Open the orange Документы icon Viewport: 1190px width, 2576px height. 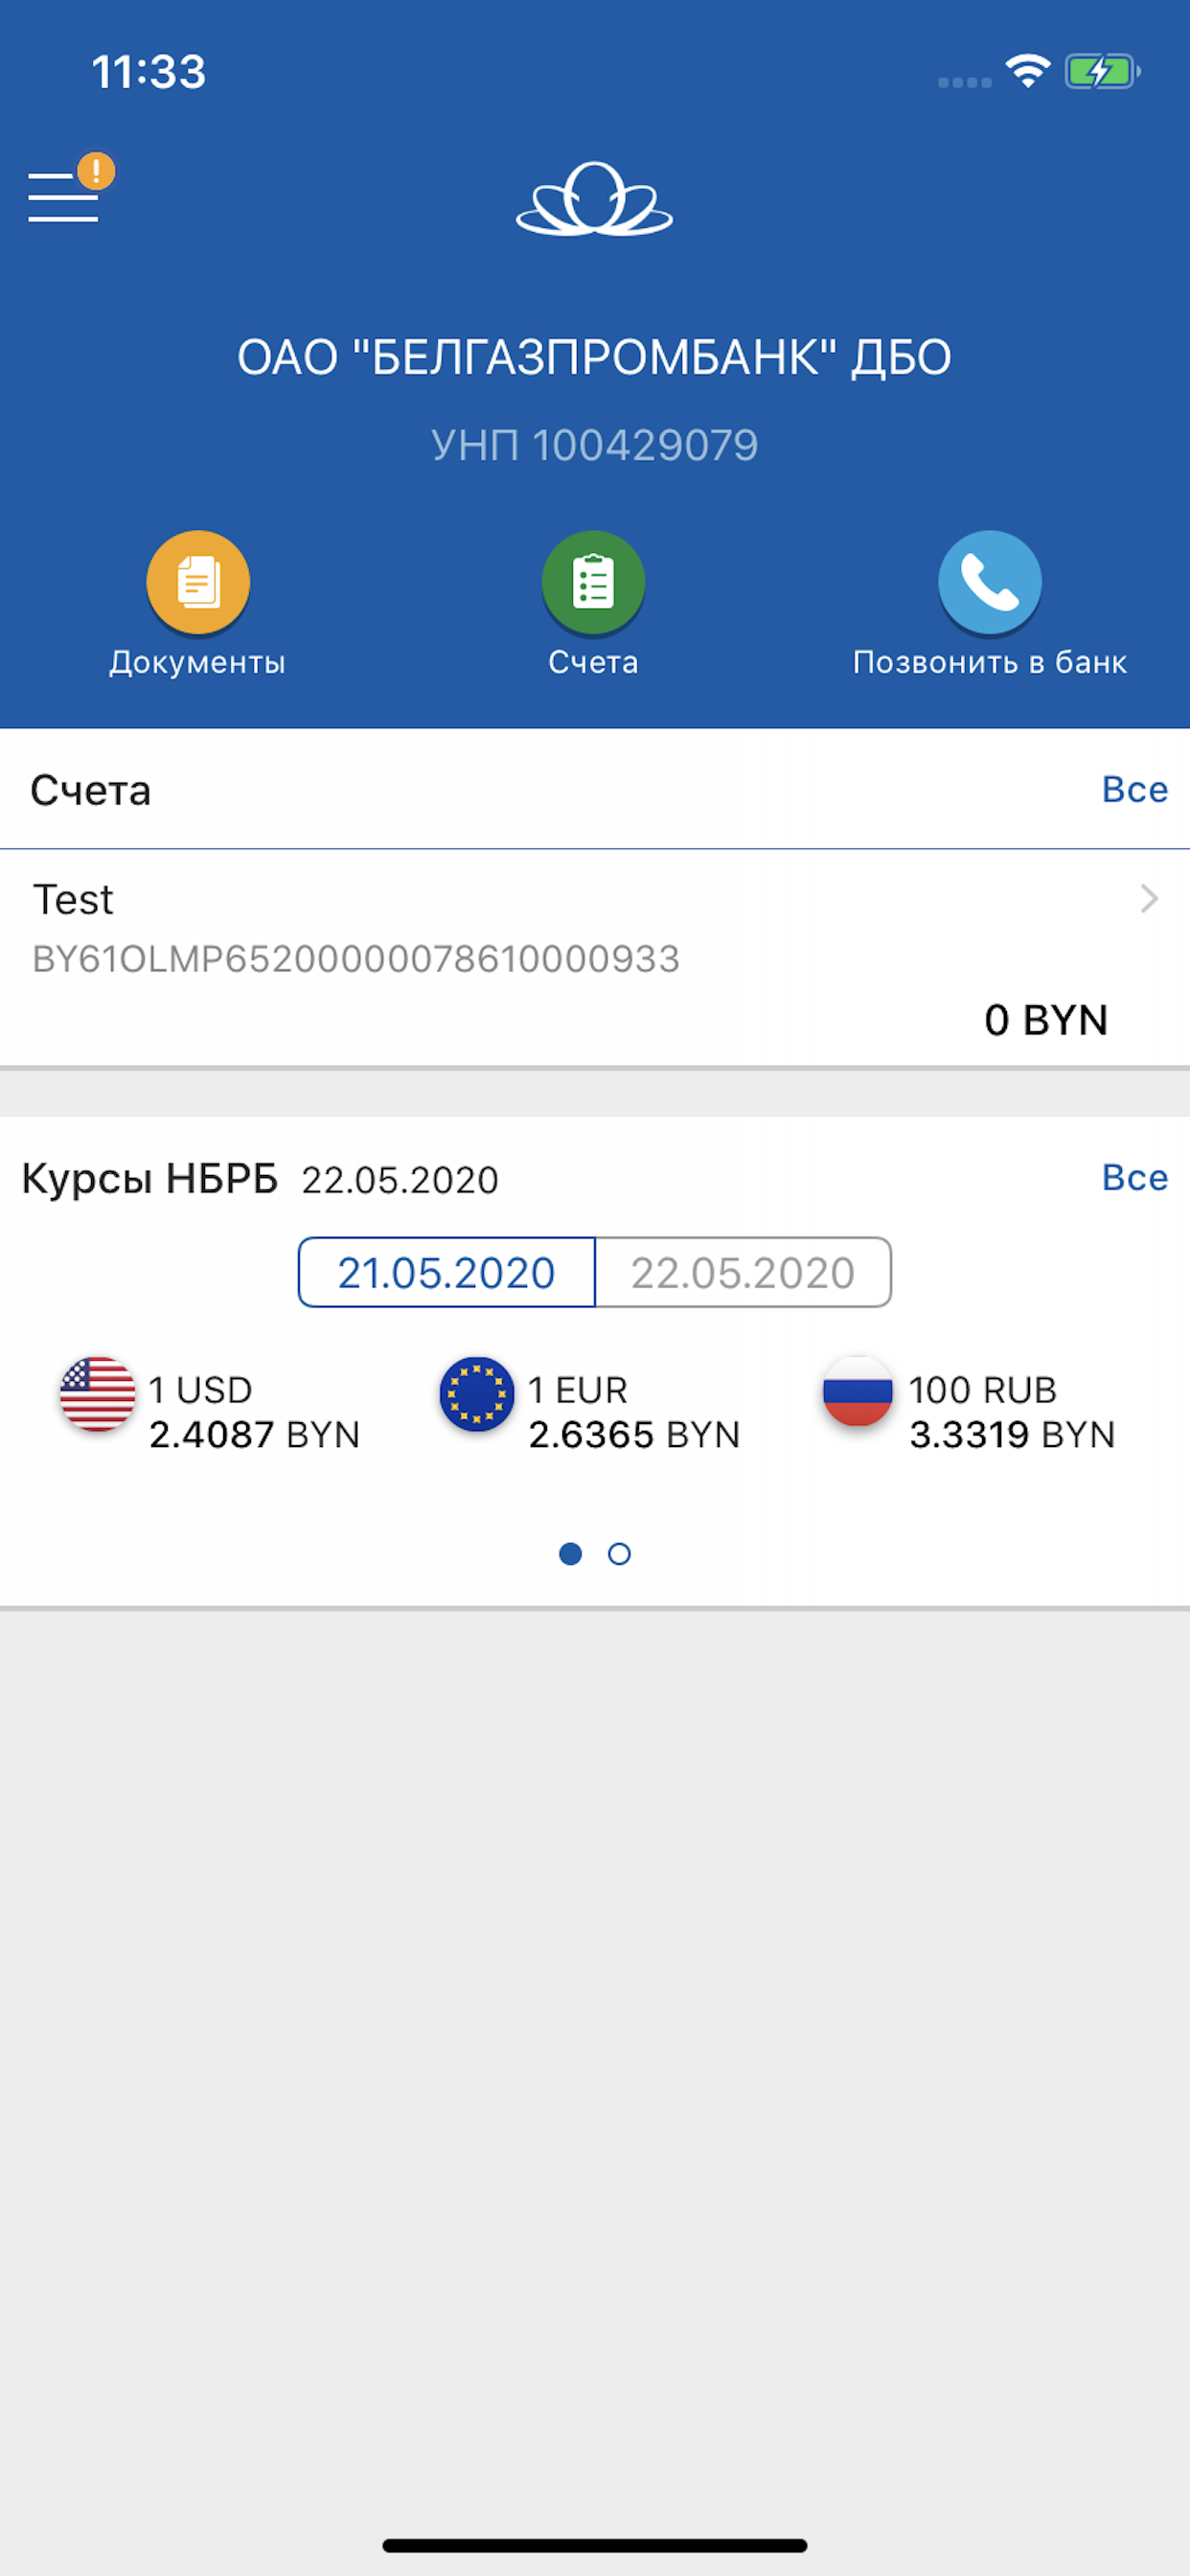click(x=198, y=582)
